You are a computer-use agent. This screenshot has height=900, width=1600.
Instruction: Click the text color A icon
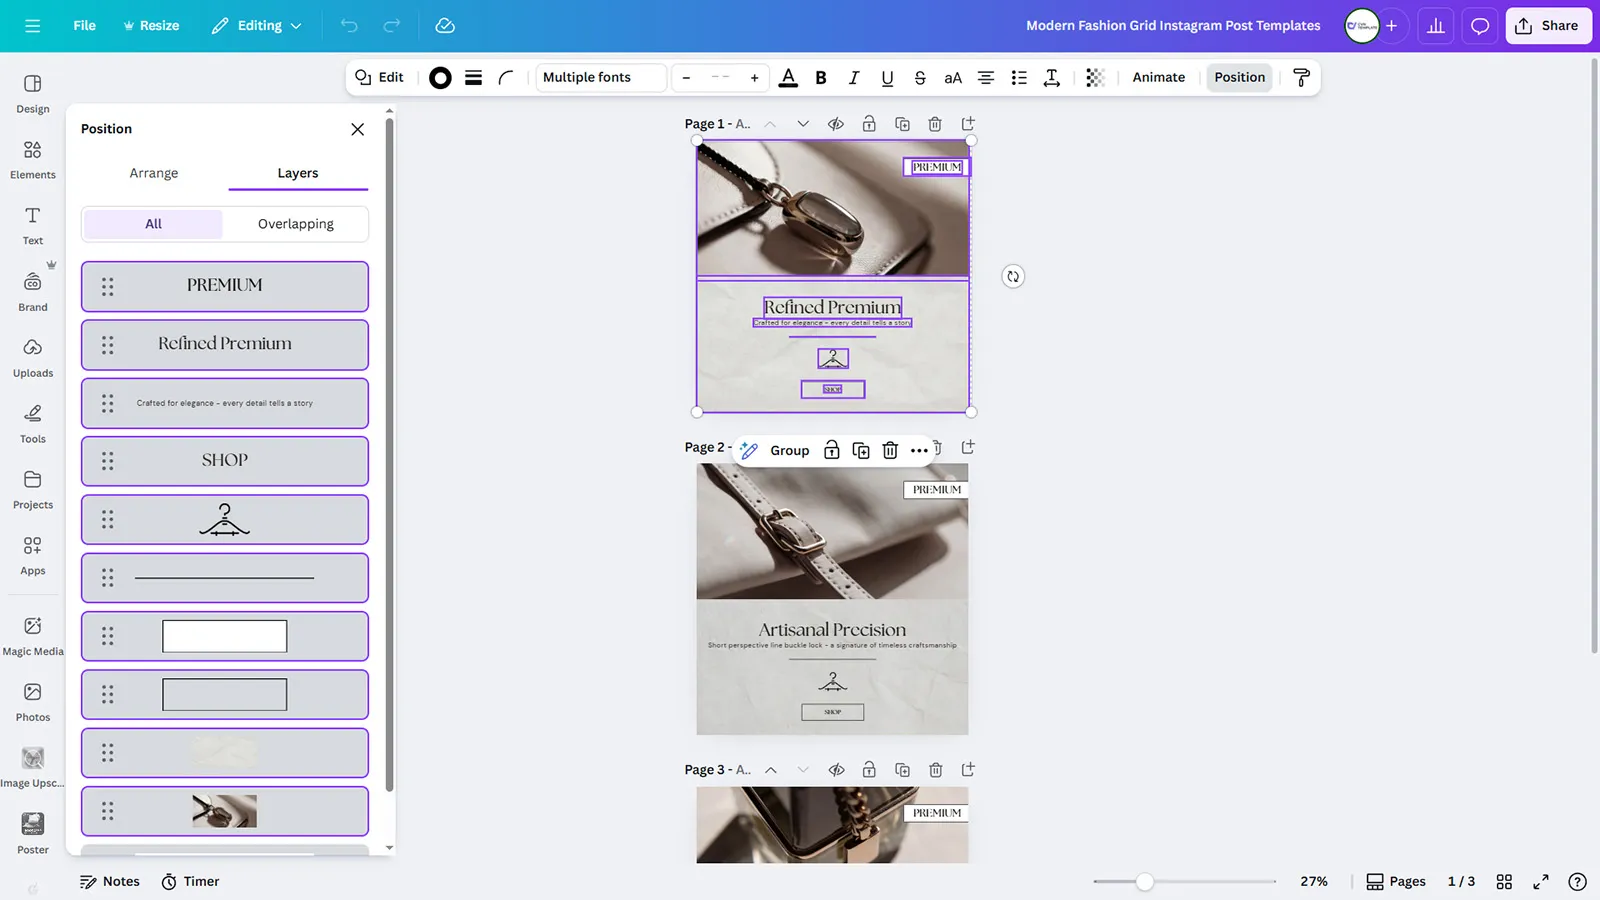coord(788,78)
